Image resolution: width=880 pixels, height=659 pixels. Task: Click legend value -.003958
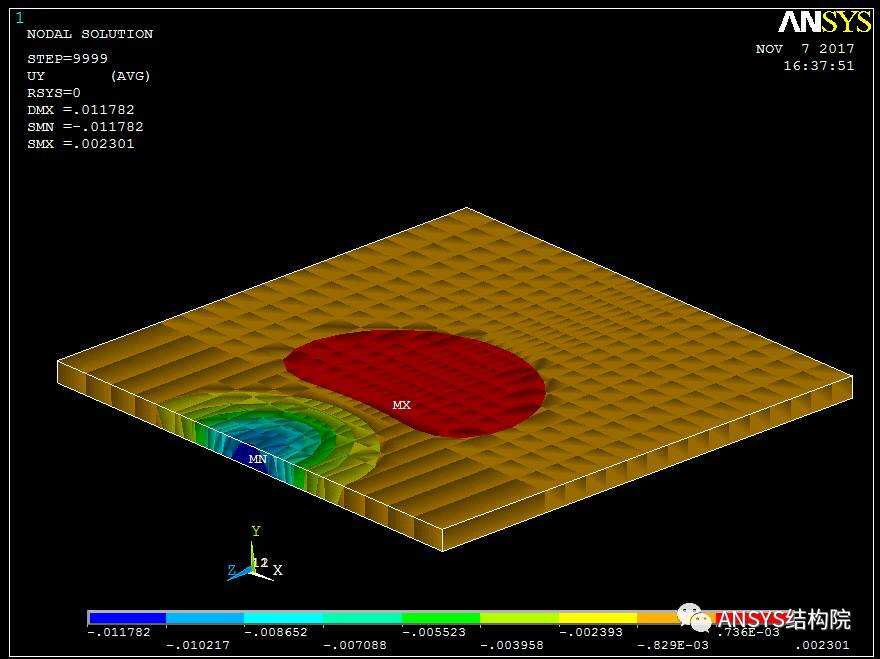[512, 646]
